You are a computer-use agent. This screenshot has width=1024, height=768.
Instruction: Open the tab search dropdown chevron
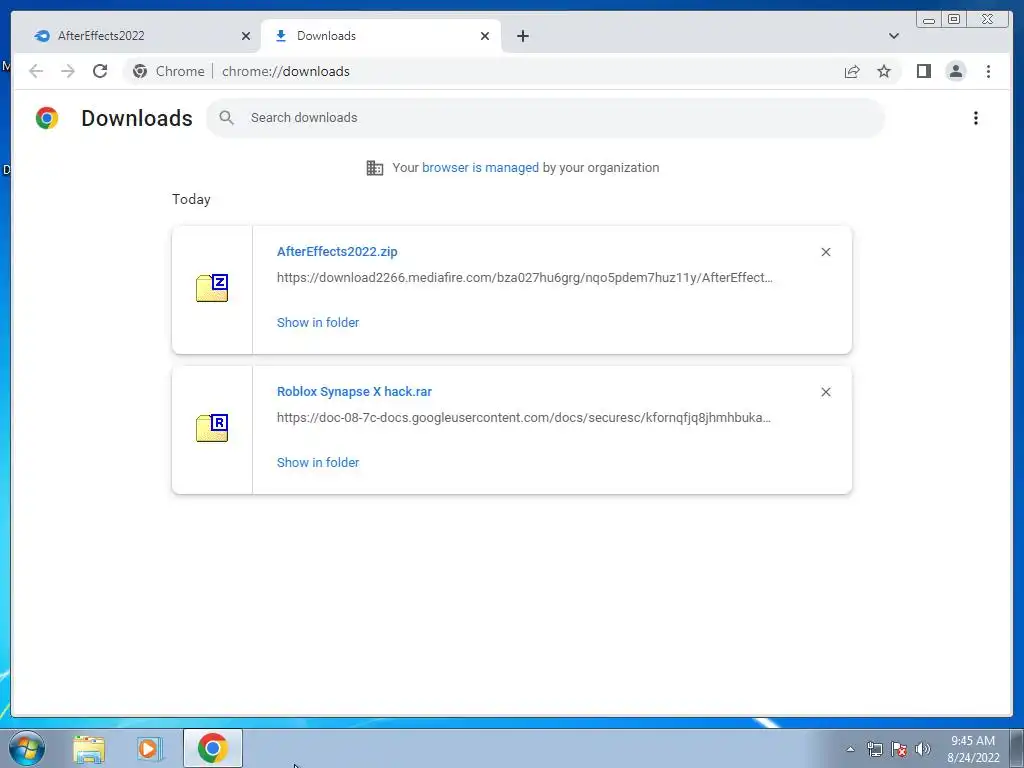[x=893, y=36]
